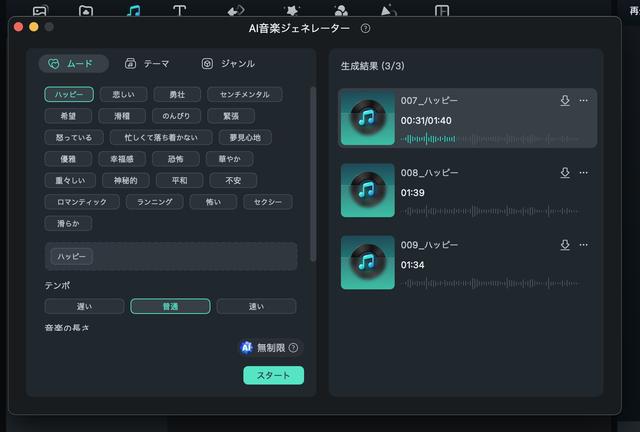
Task: Open more options for 009_ハッピー
Action: click(x=584, y=245)
